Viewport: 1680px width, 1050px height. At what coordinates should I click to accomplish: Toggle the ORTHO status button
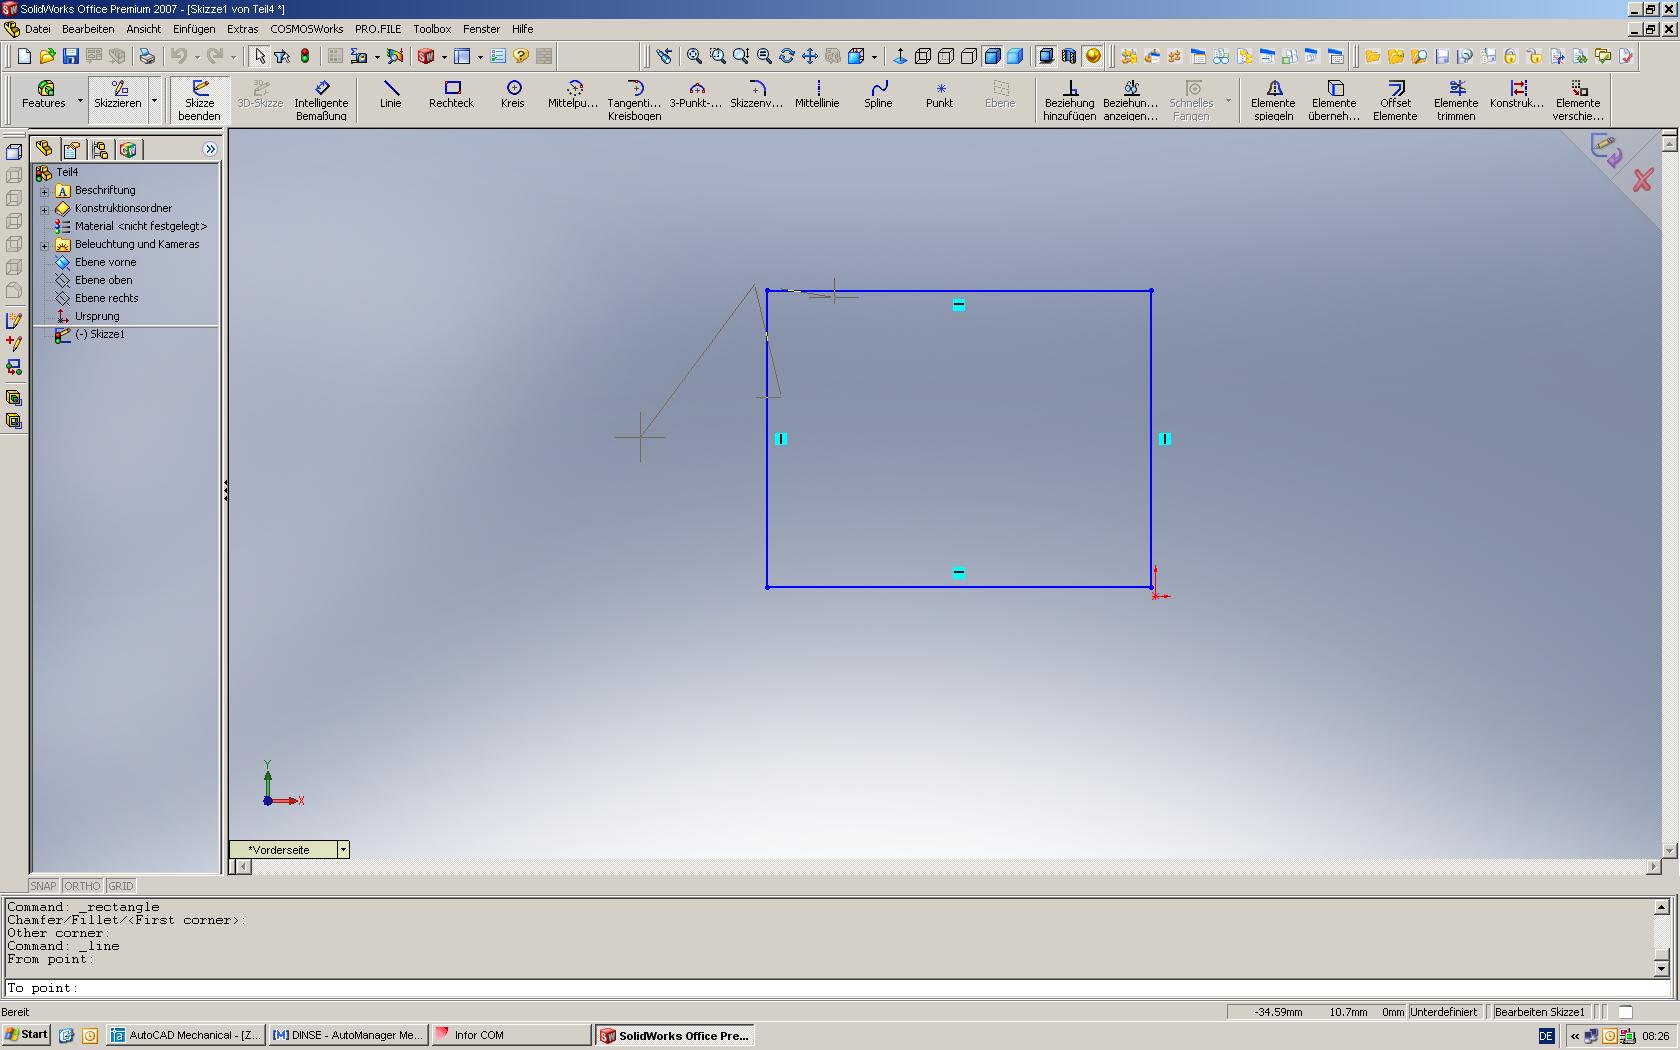pyautogui.click(x=82, y=886)
